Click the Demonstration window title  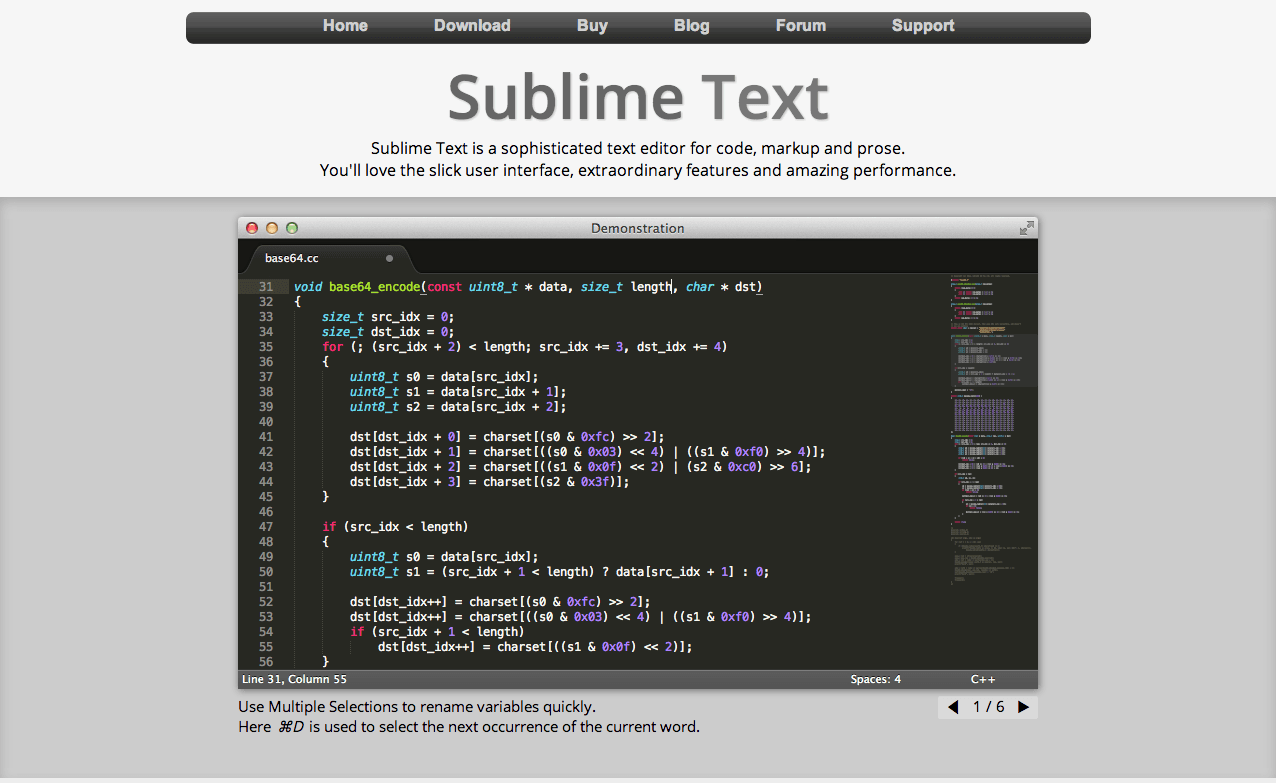click(x=638, y=228)
